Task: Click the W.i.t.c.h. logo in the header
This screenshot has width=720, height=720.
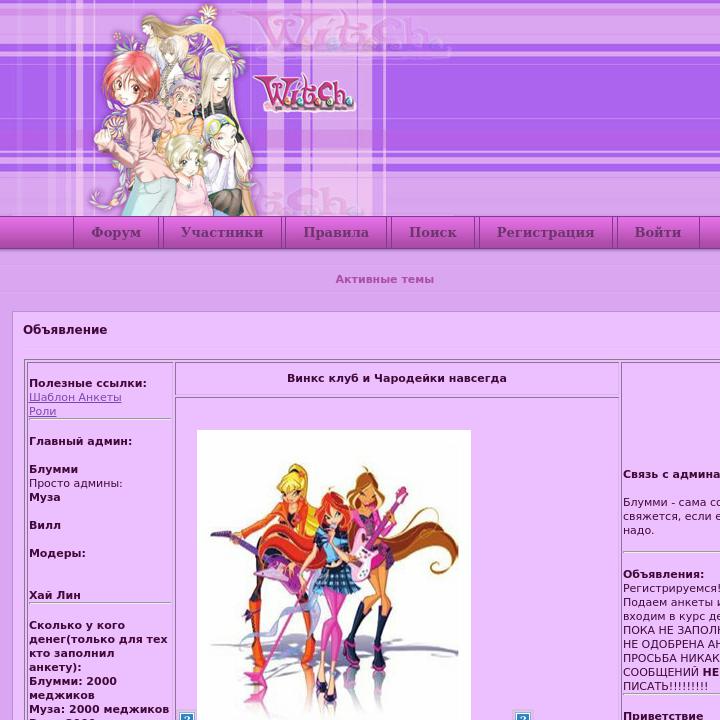Action: (304, 93)
